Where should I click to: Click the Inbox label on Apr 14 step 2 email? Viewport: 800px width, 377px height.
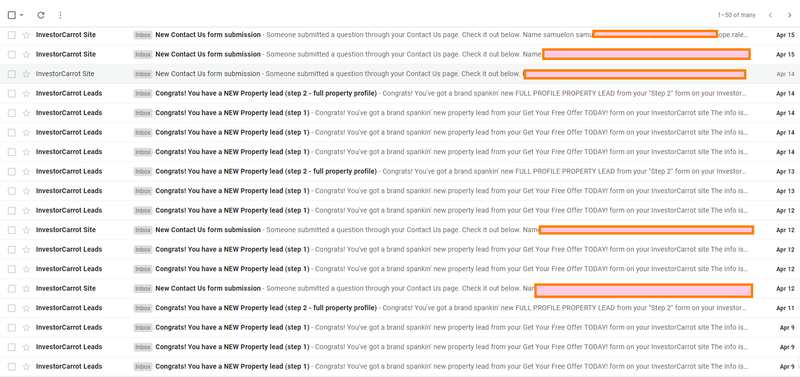tap(143, 93)
